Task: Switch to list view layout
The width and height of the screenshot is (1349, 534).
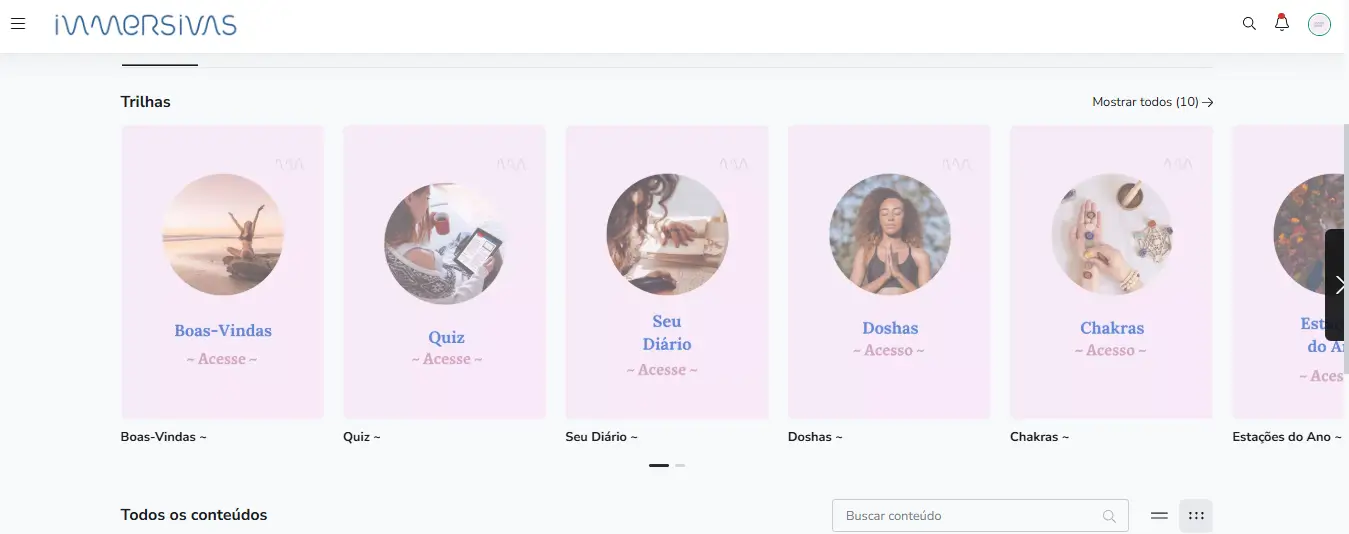Action: (1159, 516)
